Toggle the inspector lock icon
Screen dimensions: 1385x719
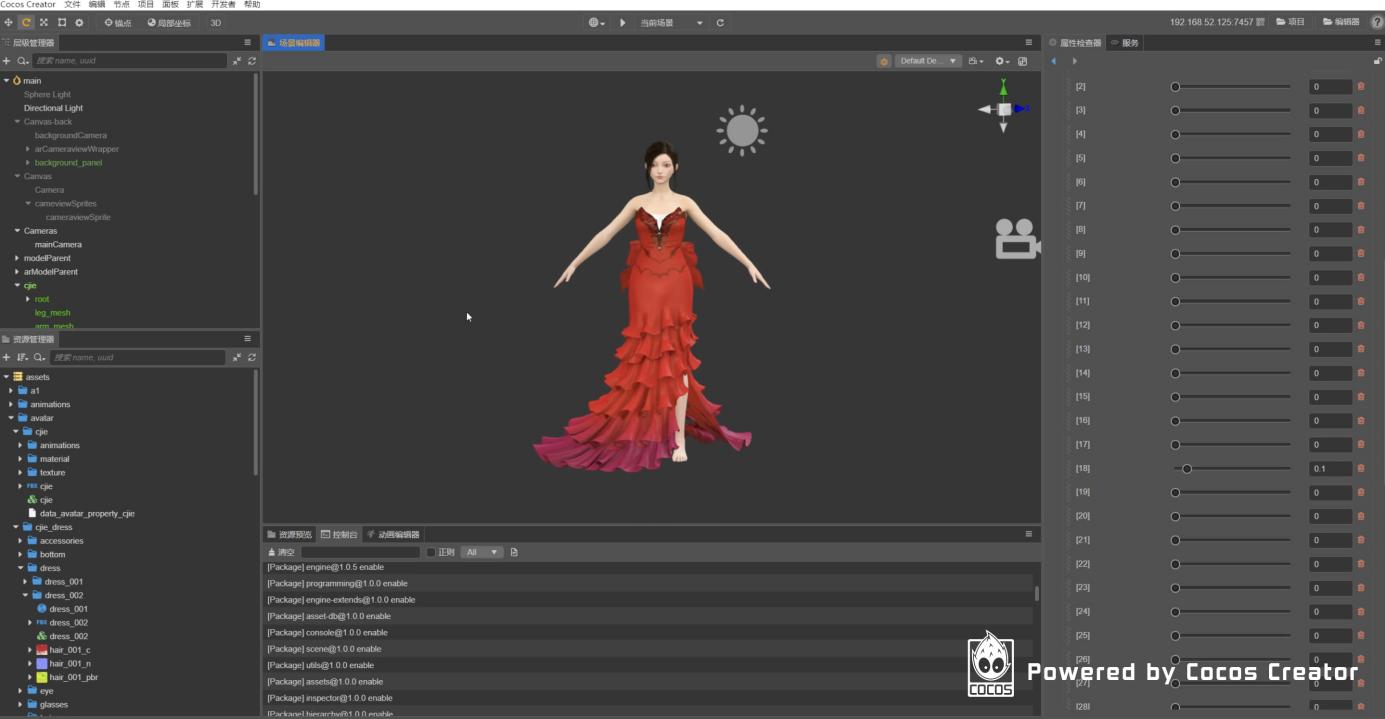tap(1377, 61)
